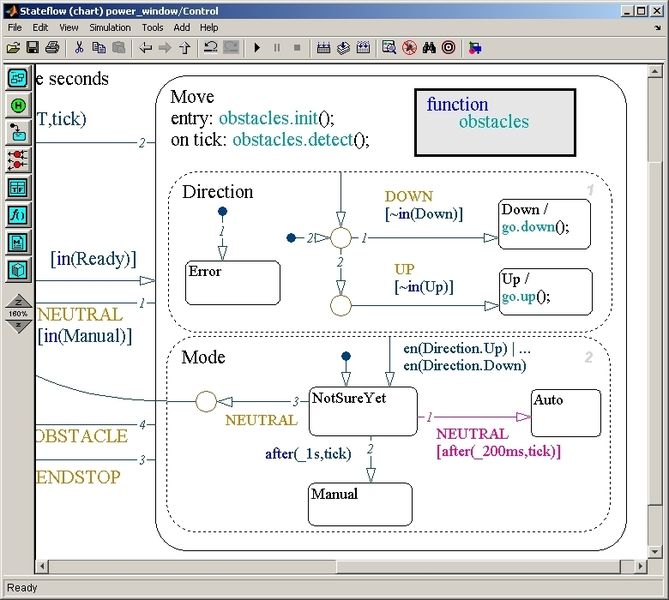
Task: Select the Up state box
Action: click(x=546, y=292)
